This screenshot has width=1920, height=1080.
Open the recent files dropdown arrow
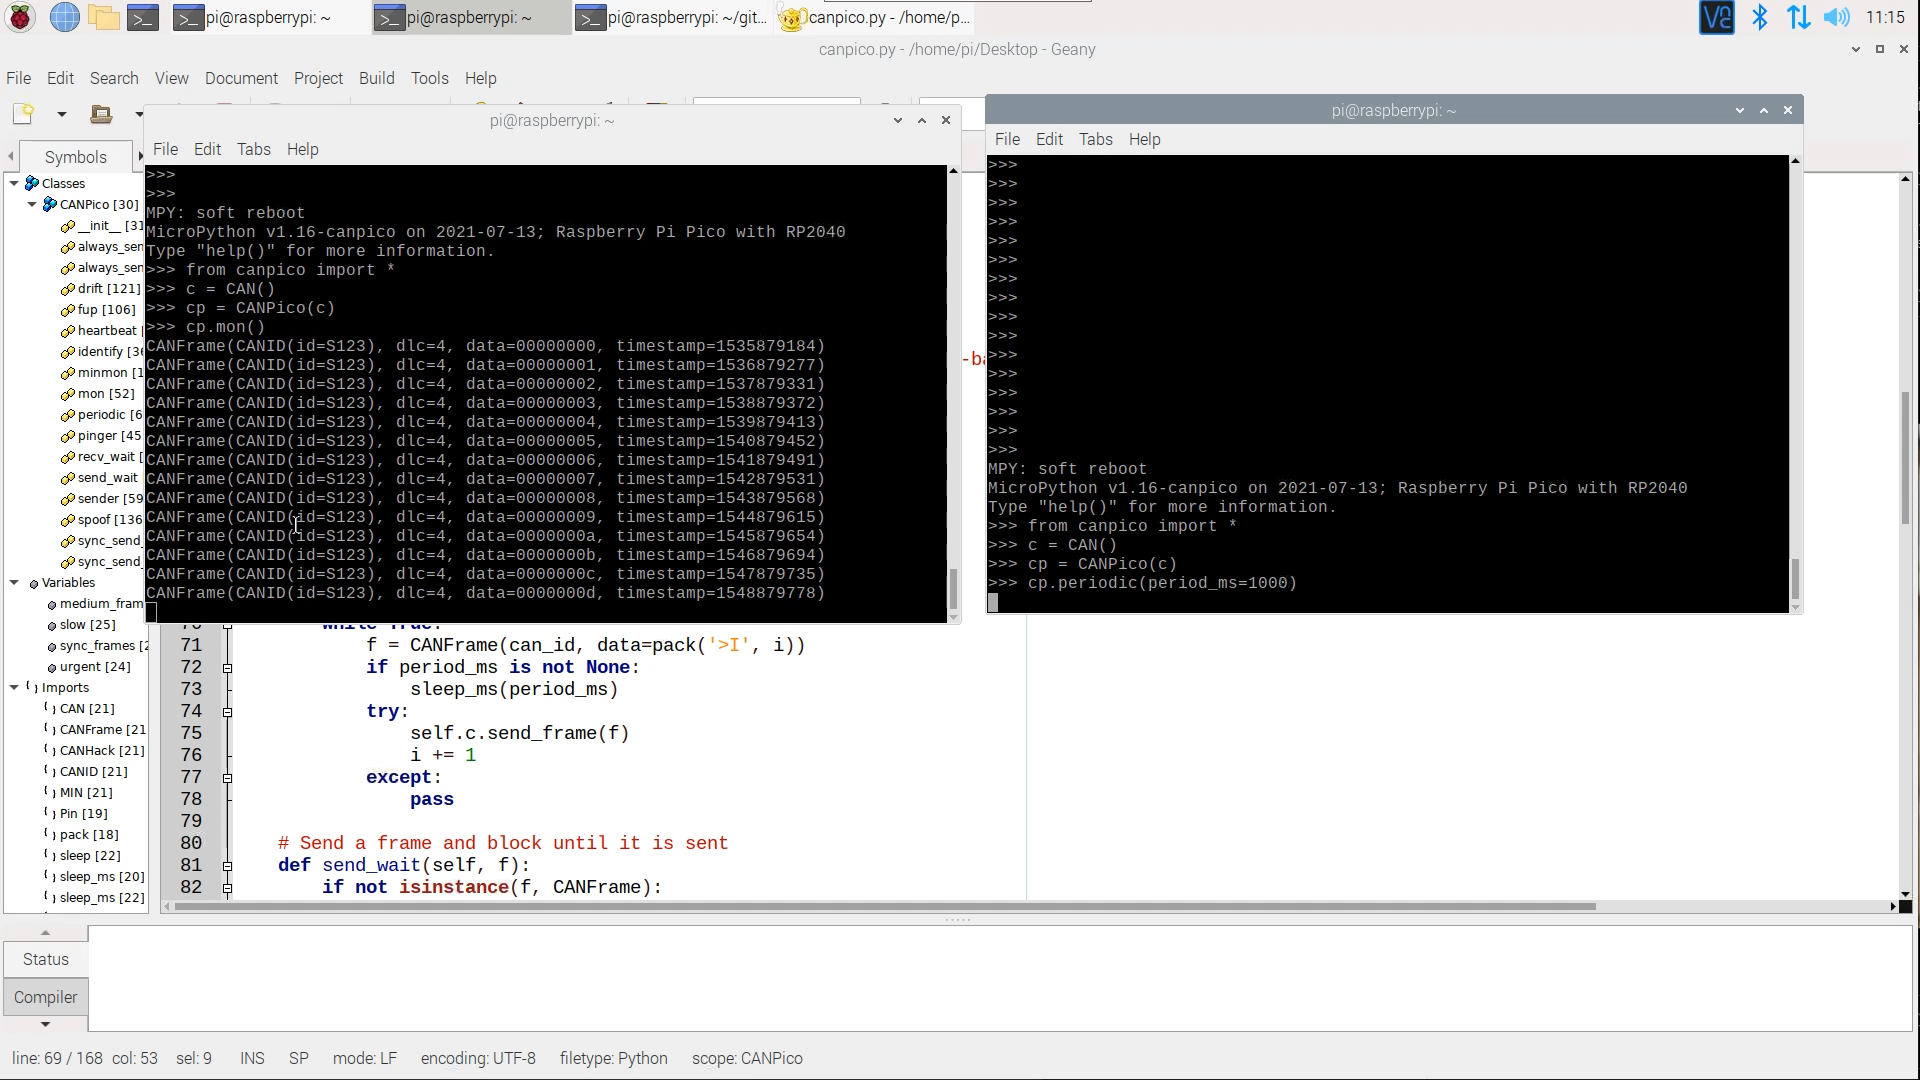[138, 114]
